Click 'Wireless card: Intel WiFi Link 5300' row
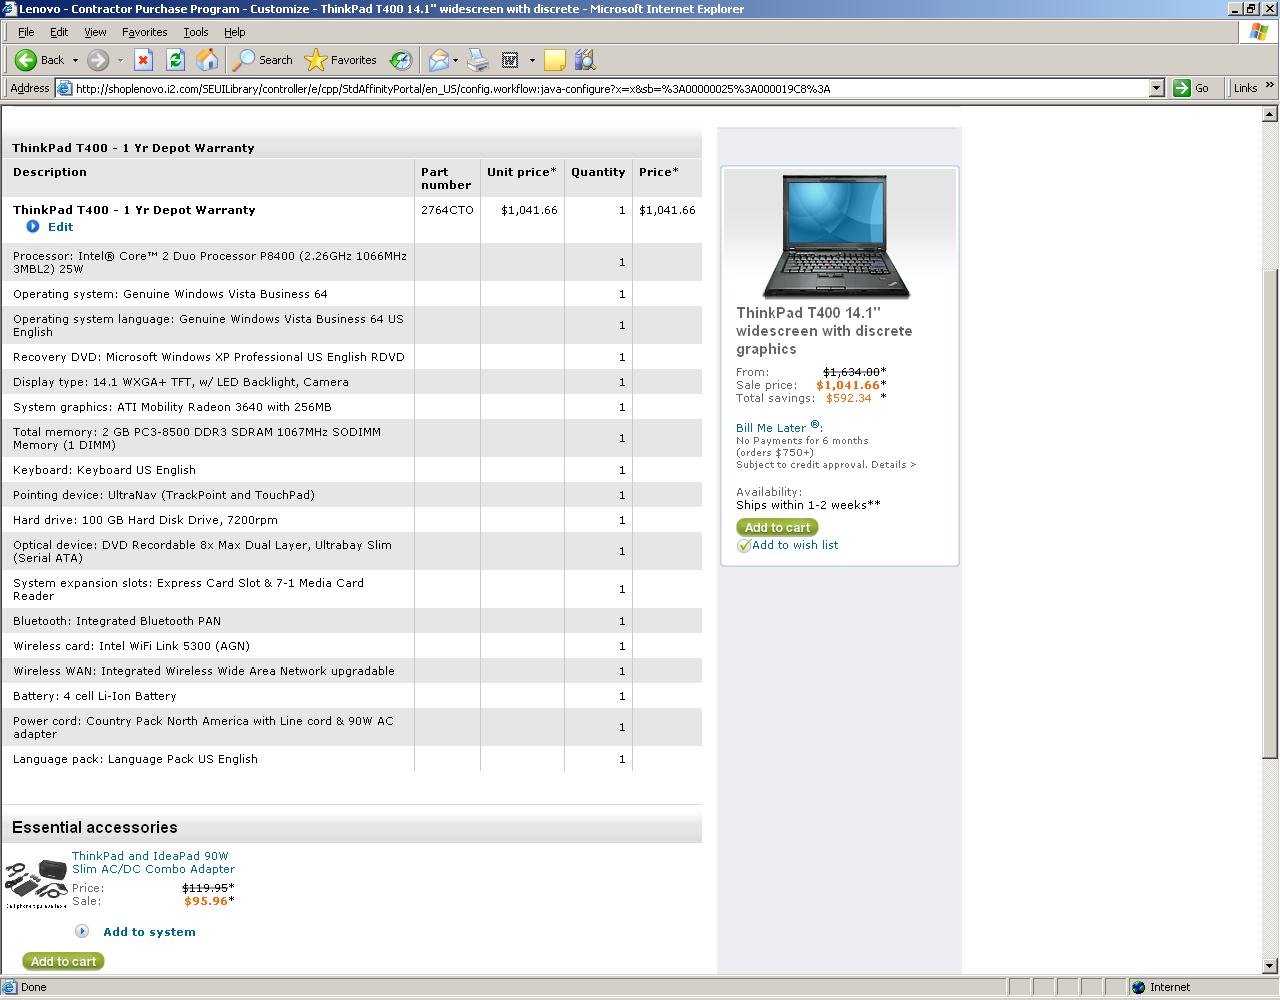 click(351, 646)
